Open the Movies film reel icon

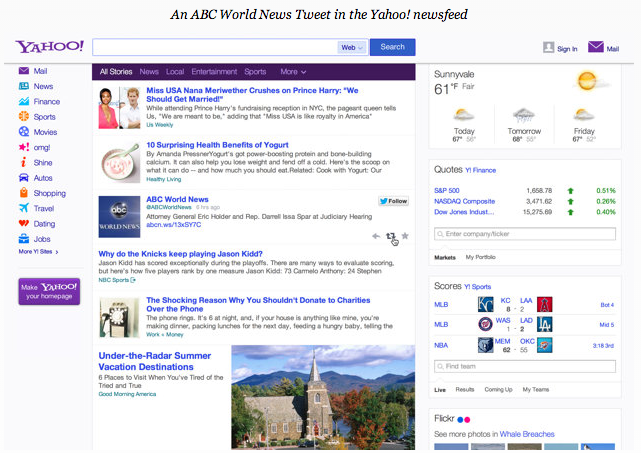coord(24,132)
